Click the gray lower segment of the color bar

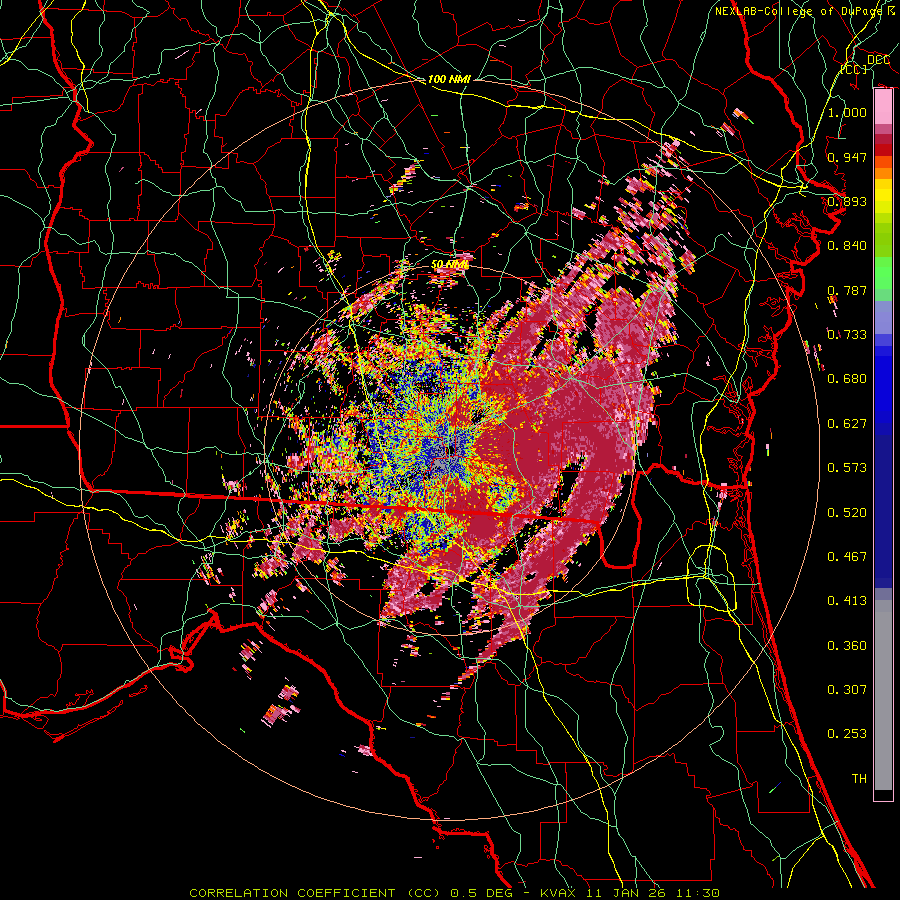[x=883, y=695]
